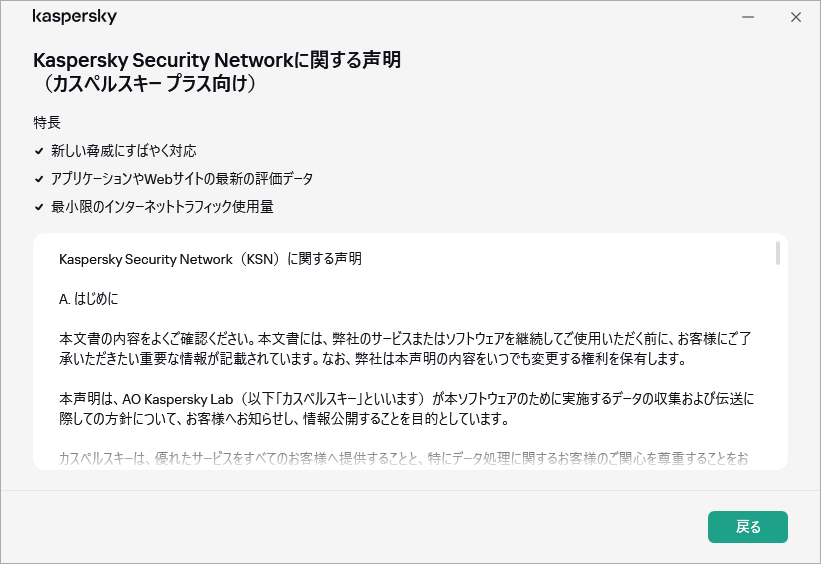Click the A. はじめに section heading

point(89,299)
